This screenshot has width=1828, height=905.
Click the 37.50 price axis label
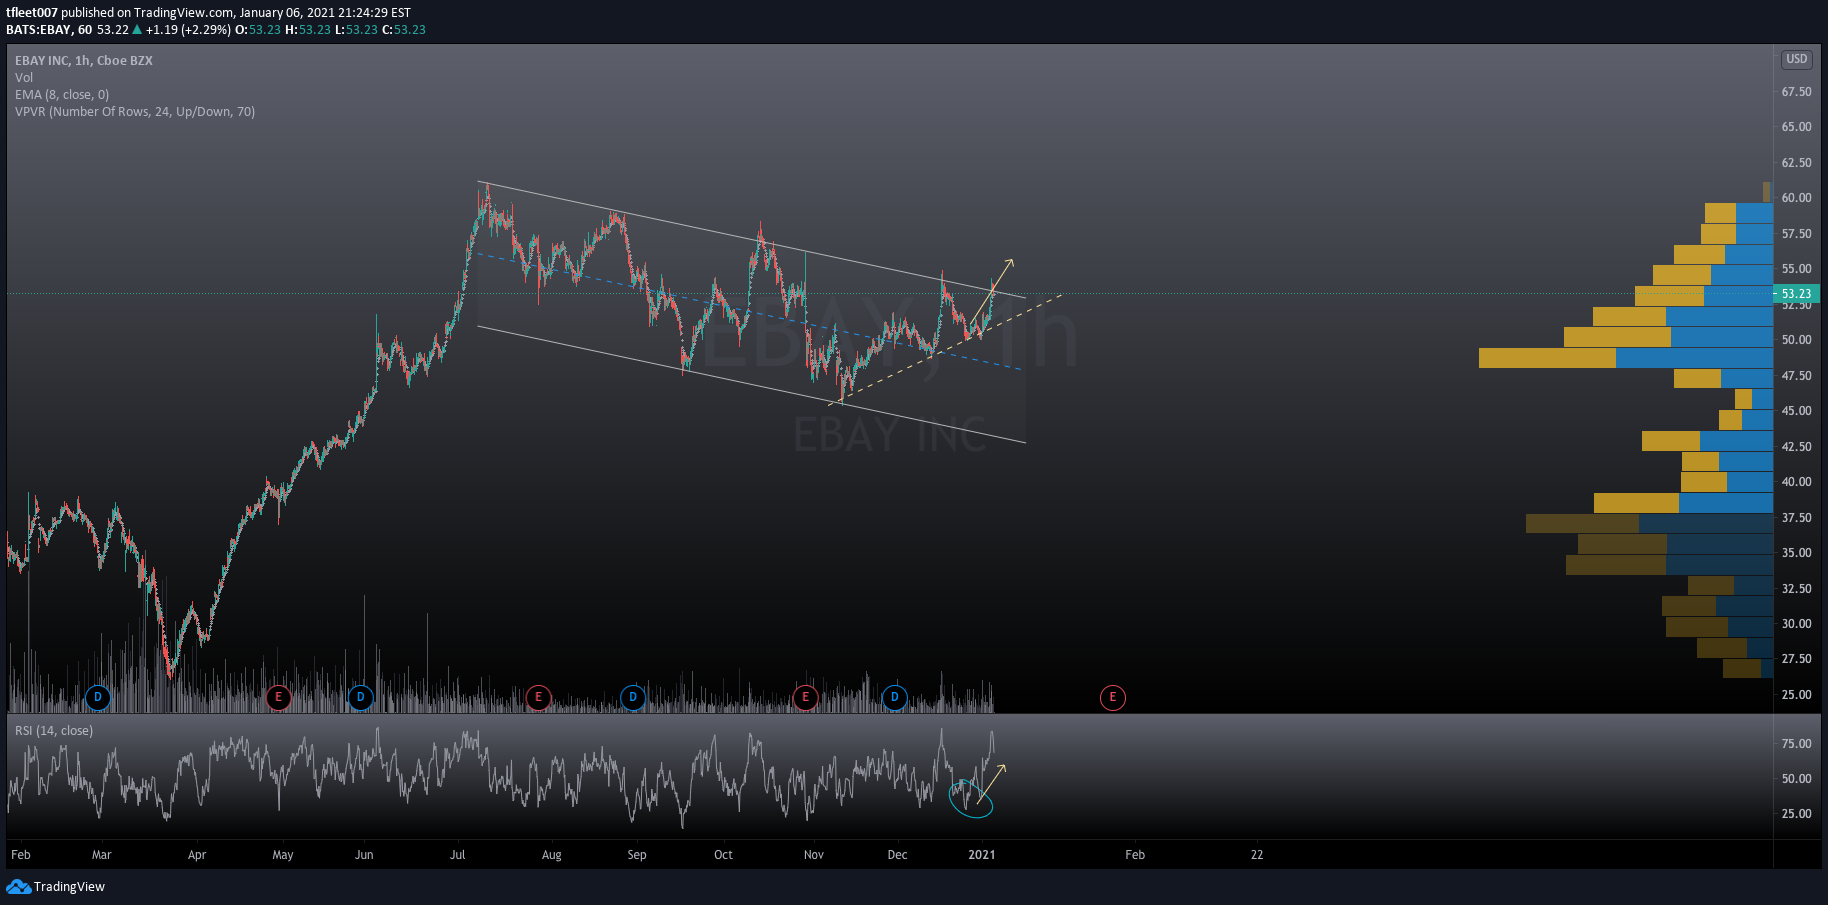[1796, 518]
